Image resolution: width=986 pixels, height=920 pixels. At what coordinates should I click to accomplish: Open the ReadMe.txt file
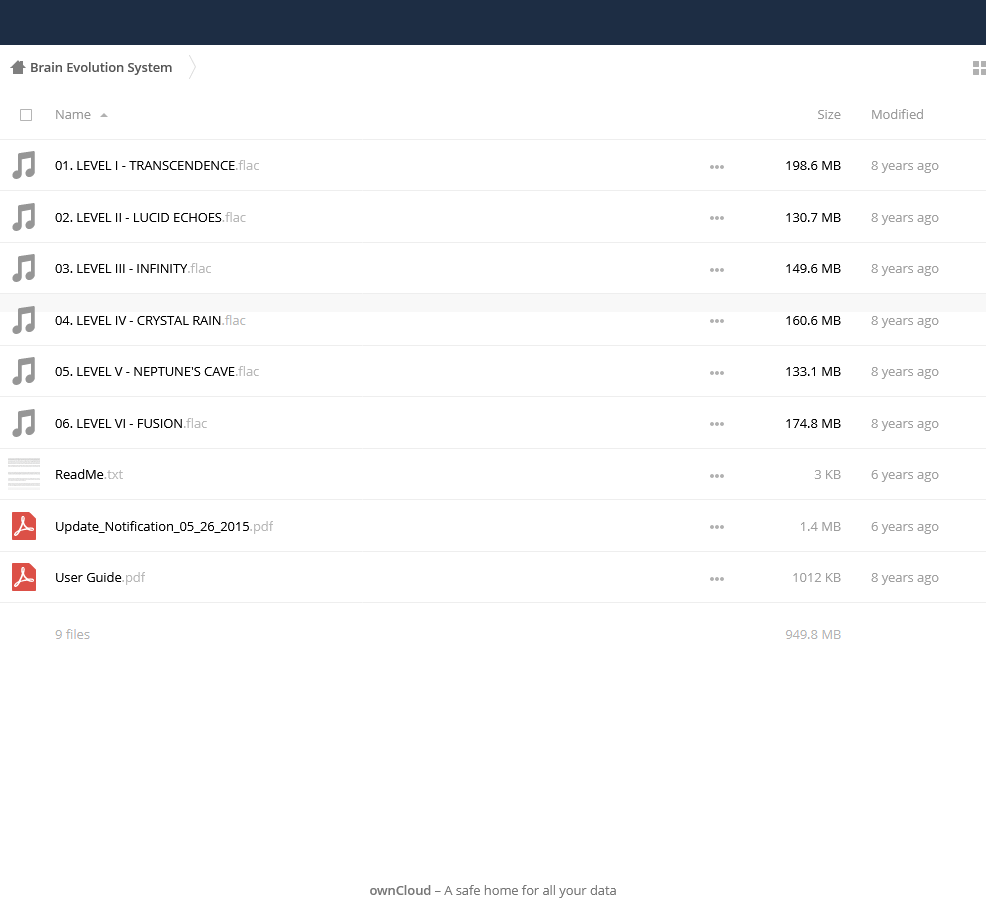[x=89, y=475]
